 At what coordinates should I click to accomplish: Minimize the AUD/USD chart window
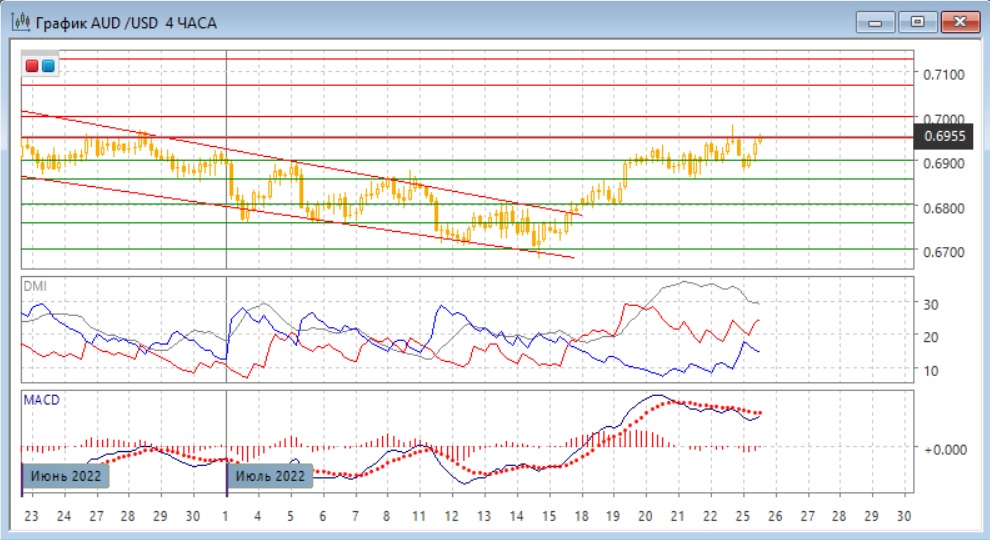coord(876,21)
